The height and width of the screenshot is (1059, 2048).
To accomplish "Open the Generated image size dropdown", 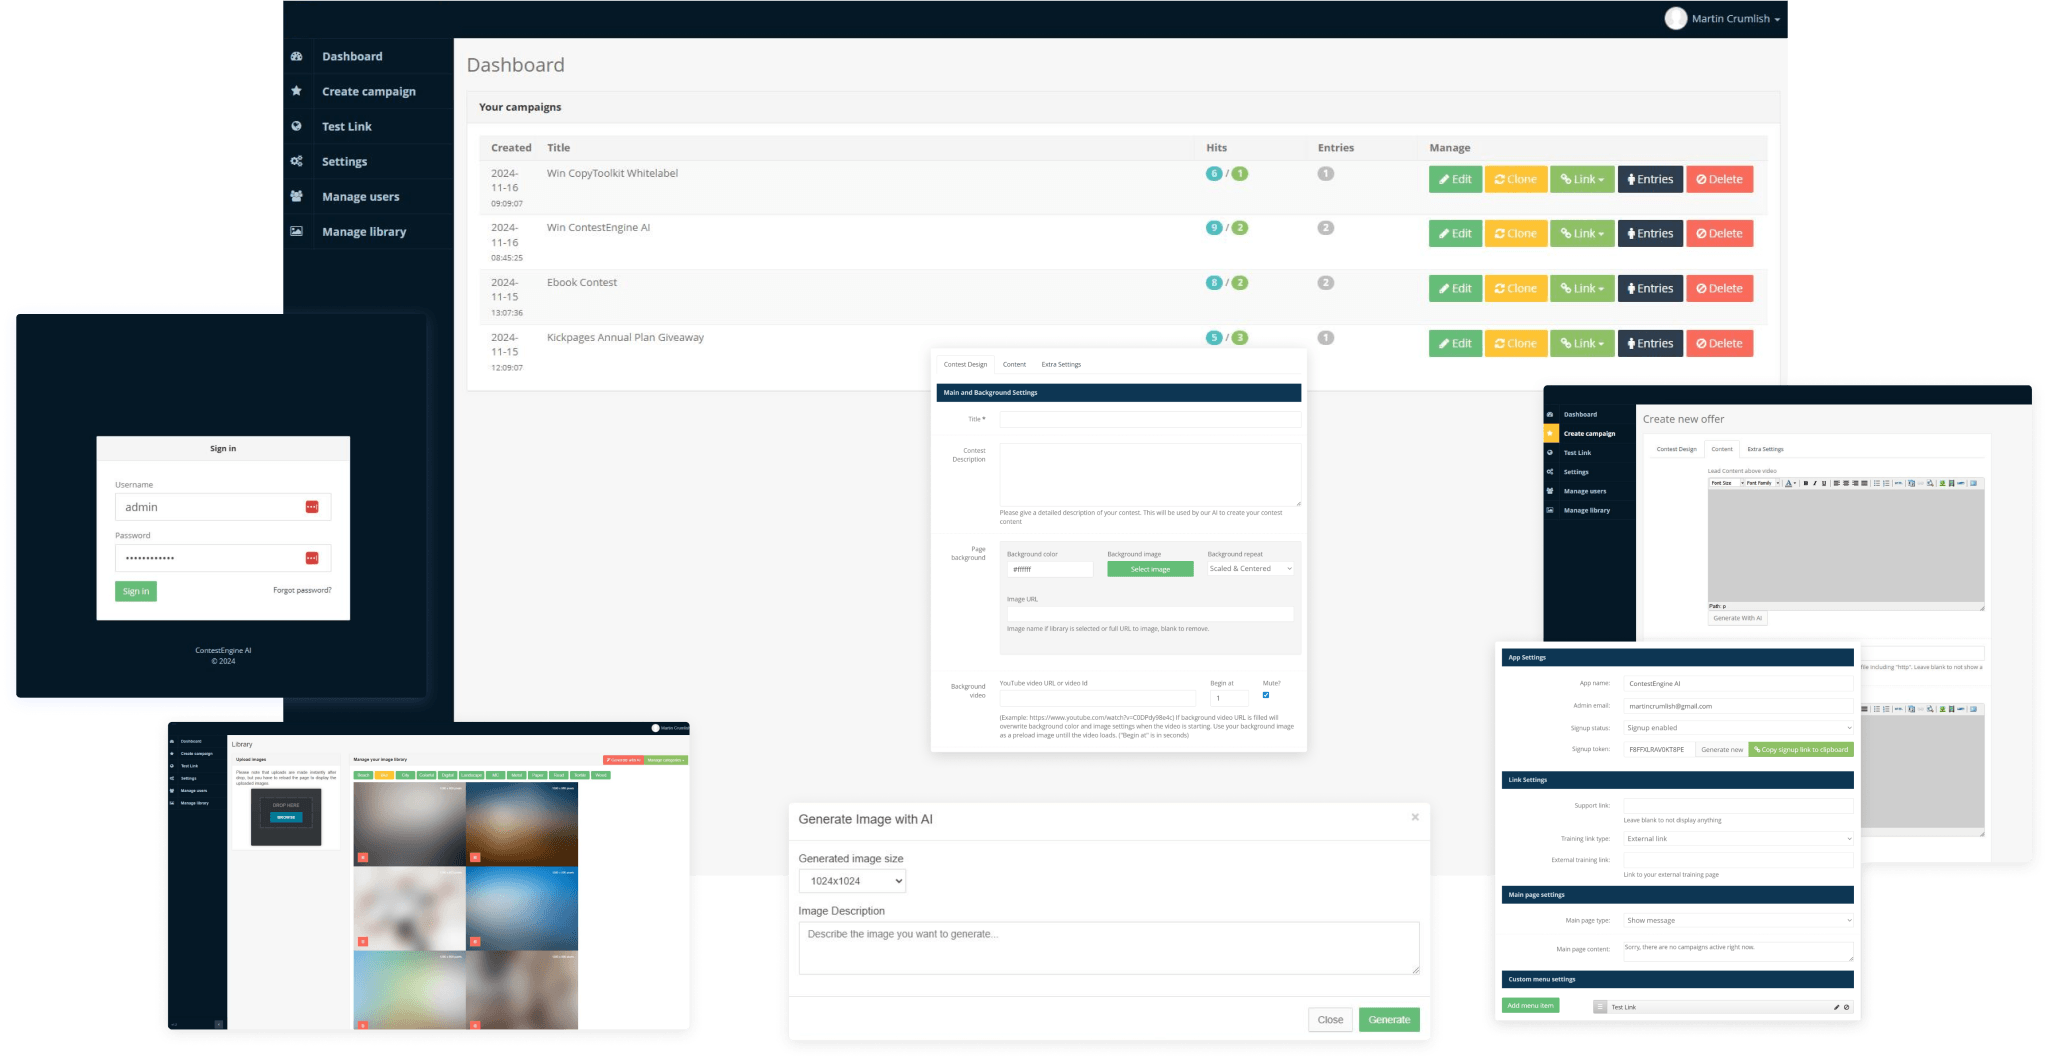I will pos(852,881).
